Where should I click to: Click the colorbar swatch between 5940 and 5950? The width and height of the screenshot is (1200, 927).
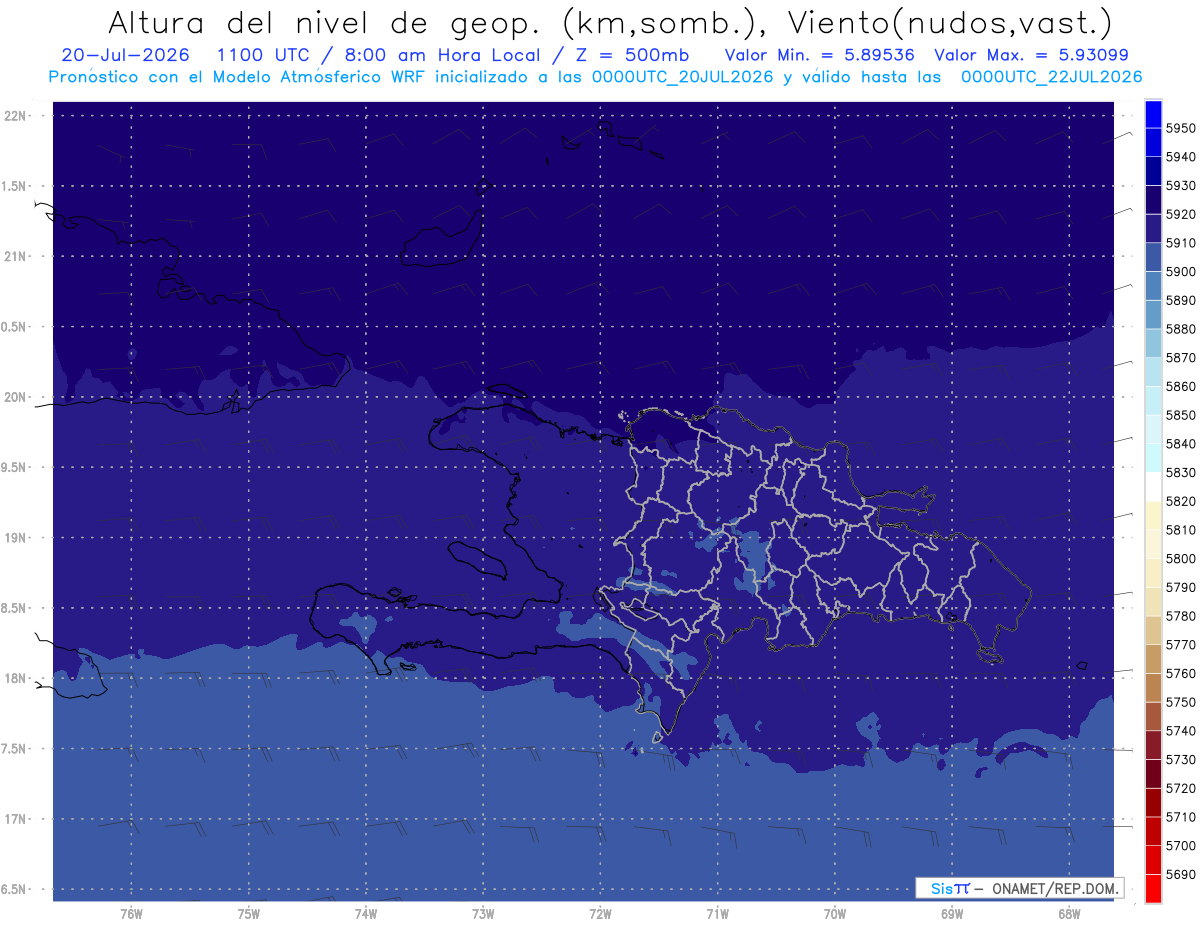tap(1153, 143)
